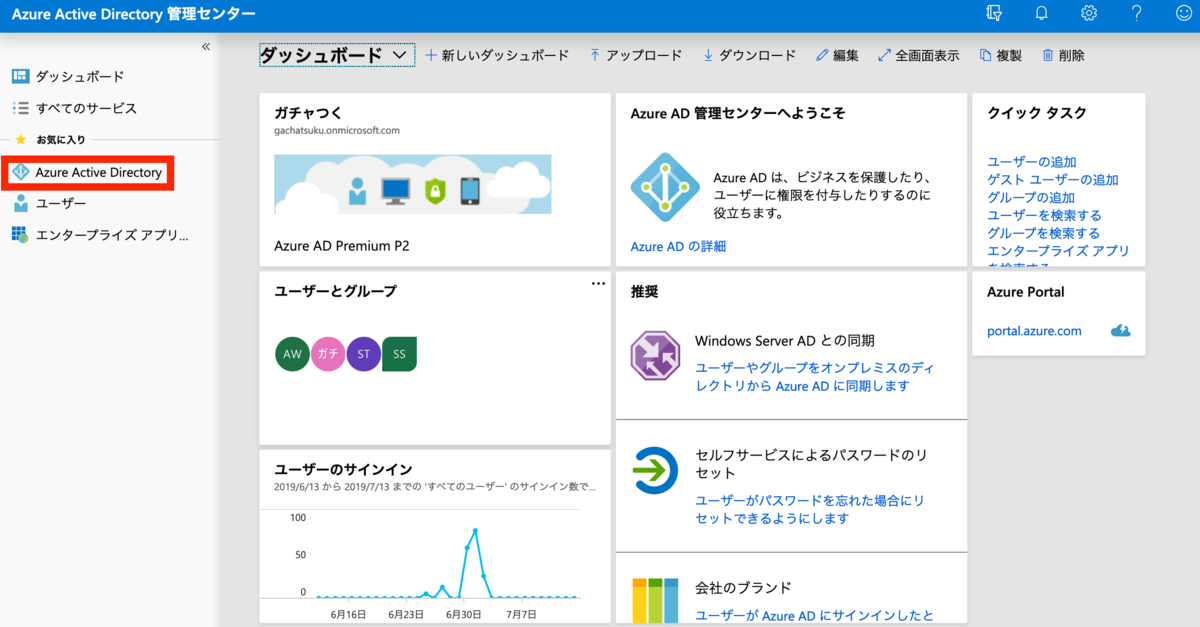Viewport: 1200px width, 627px height.
Task: Click ゲスト ユーザーの追加 quick task
Action: tap(1053, 180)
